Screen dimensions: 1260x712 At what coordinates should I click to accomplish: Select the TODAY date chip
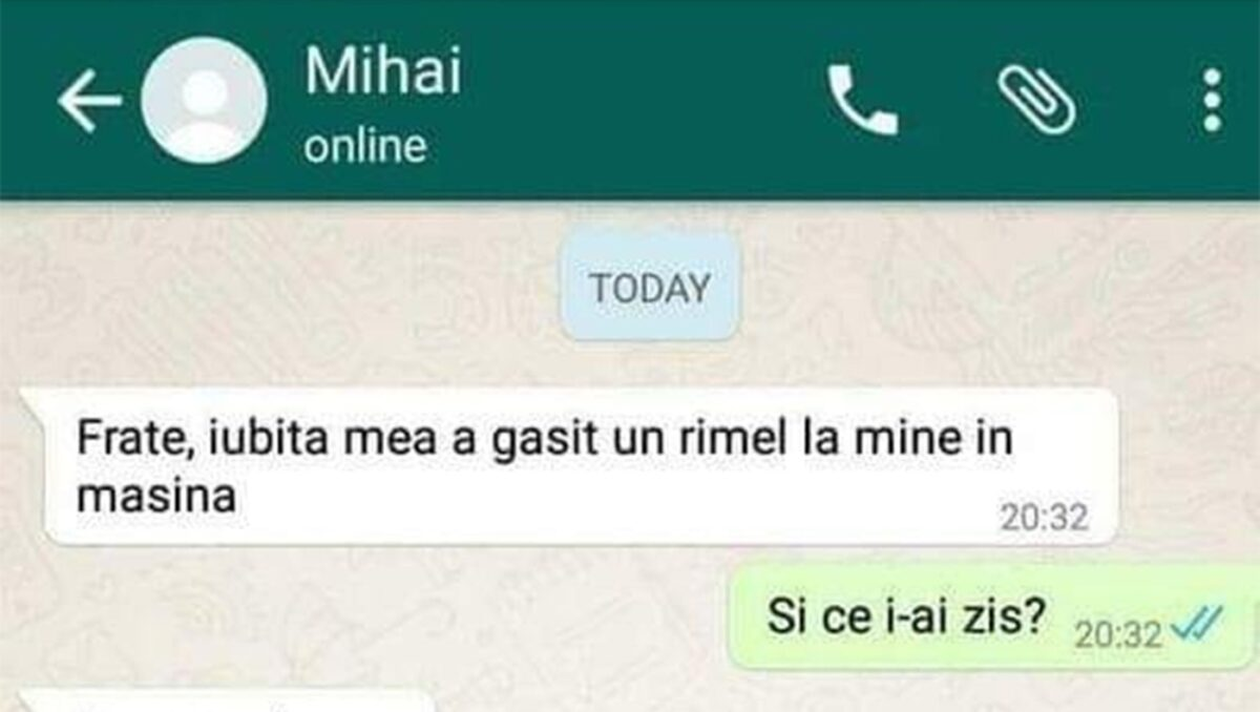tap(650, 288)
